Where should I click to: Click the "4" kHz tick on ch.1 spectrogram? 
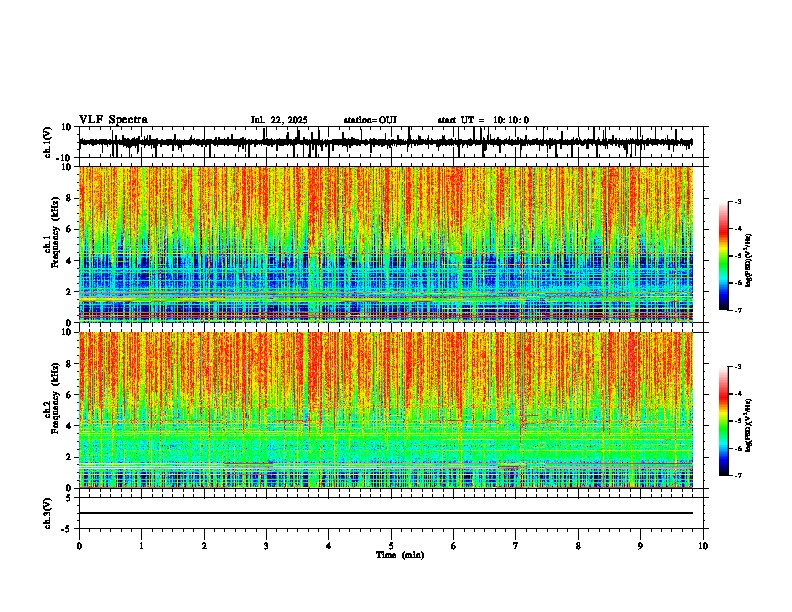pos(70,261)
